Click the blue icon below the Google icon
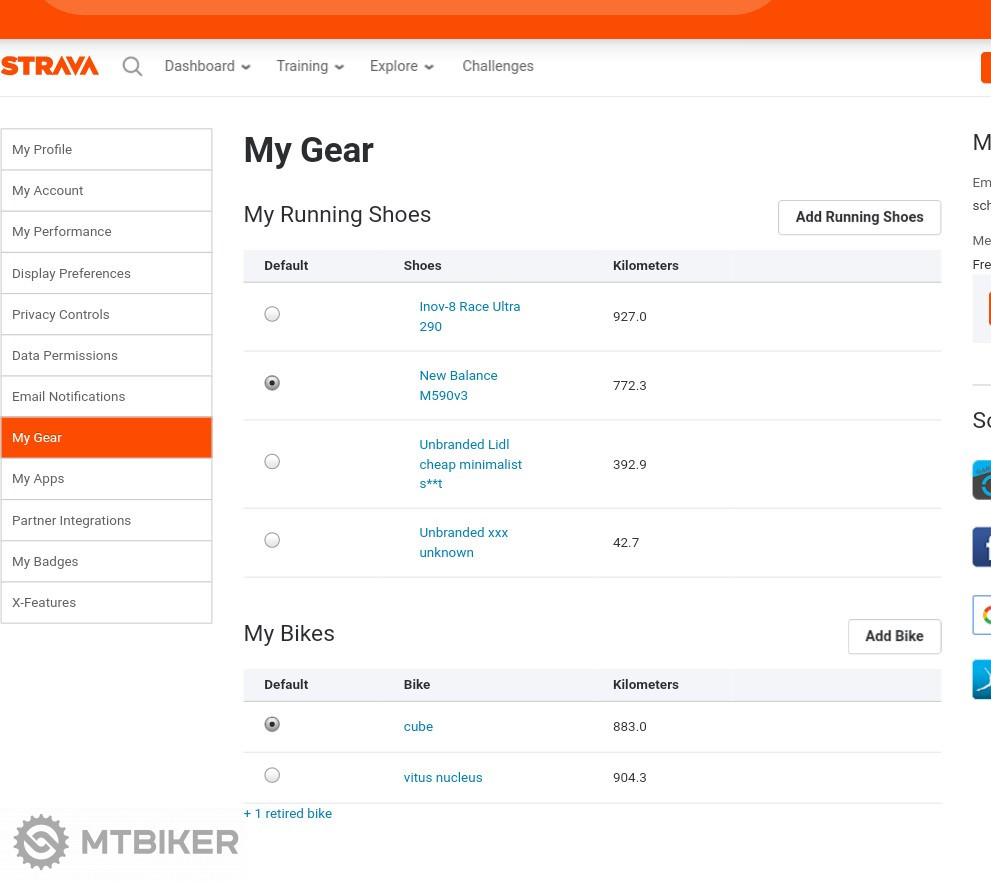991x881 pixels. click(982, 679)
